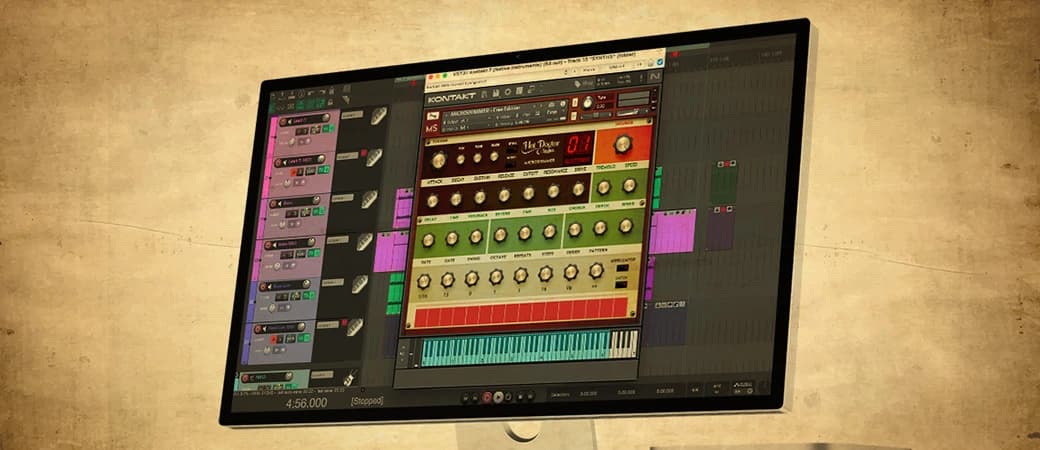The height and width of the screenshot is (450, 1040).
Task: Click the Release knob in the synth
Action: point(504,195)
